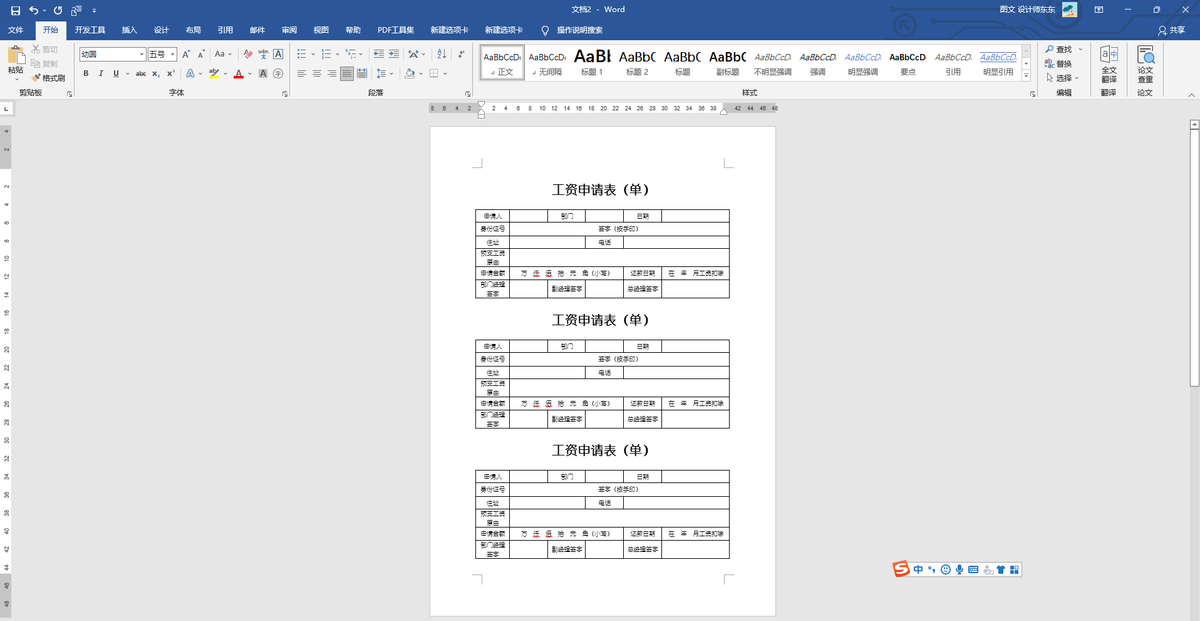Apply superscript to selected text
The width and height of the screenshot is (1200, 621).
click(x=171, y=72)
